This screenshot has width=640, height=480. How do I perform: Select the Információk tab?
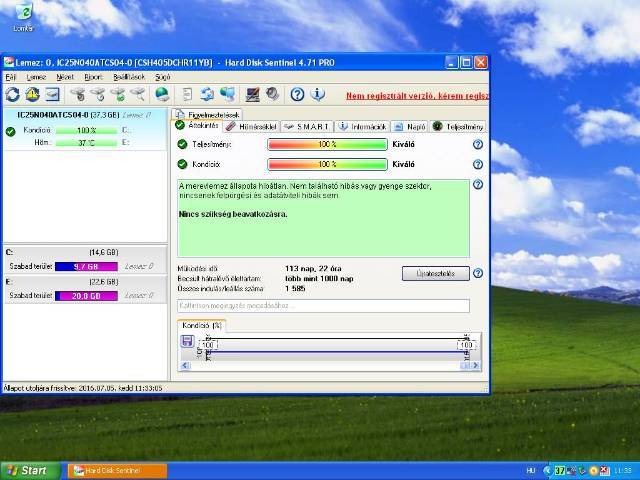point(361,127)
